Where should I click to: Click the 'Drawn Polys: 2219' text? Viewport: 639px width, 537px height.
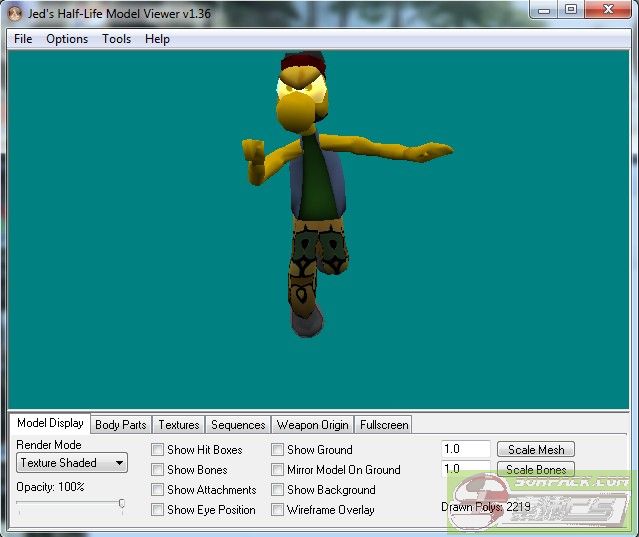pyautogui.click(x=486, y=507)
